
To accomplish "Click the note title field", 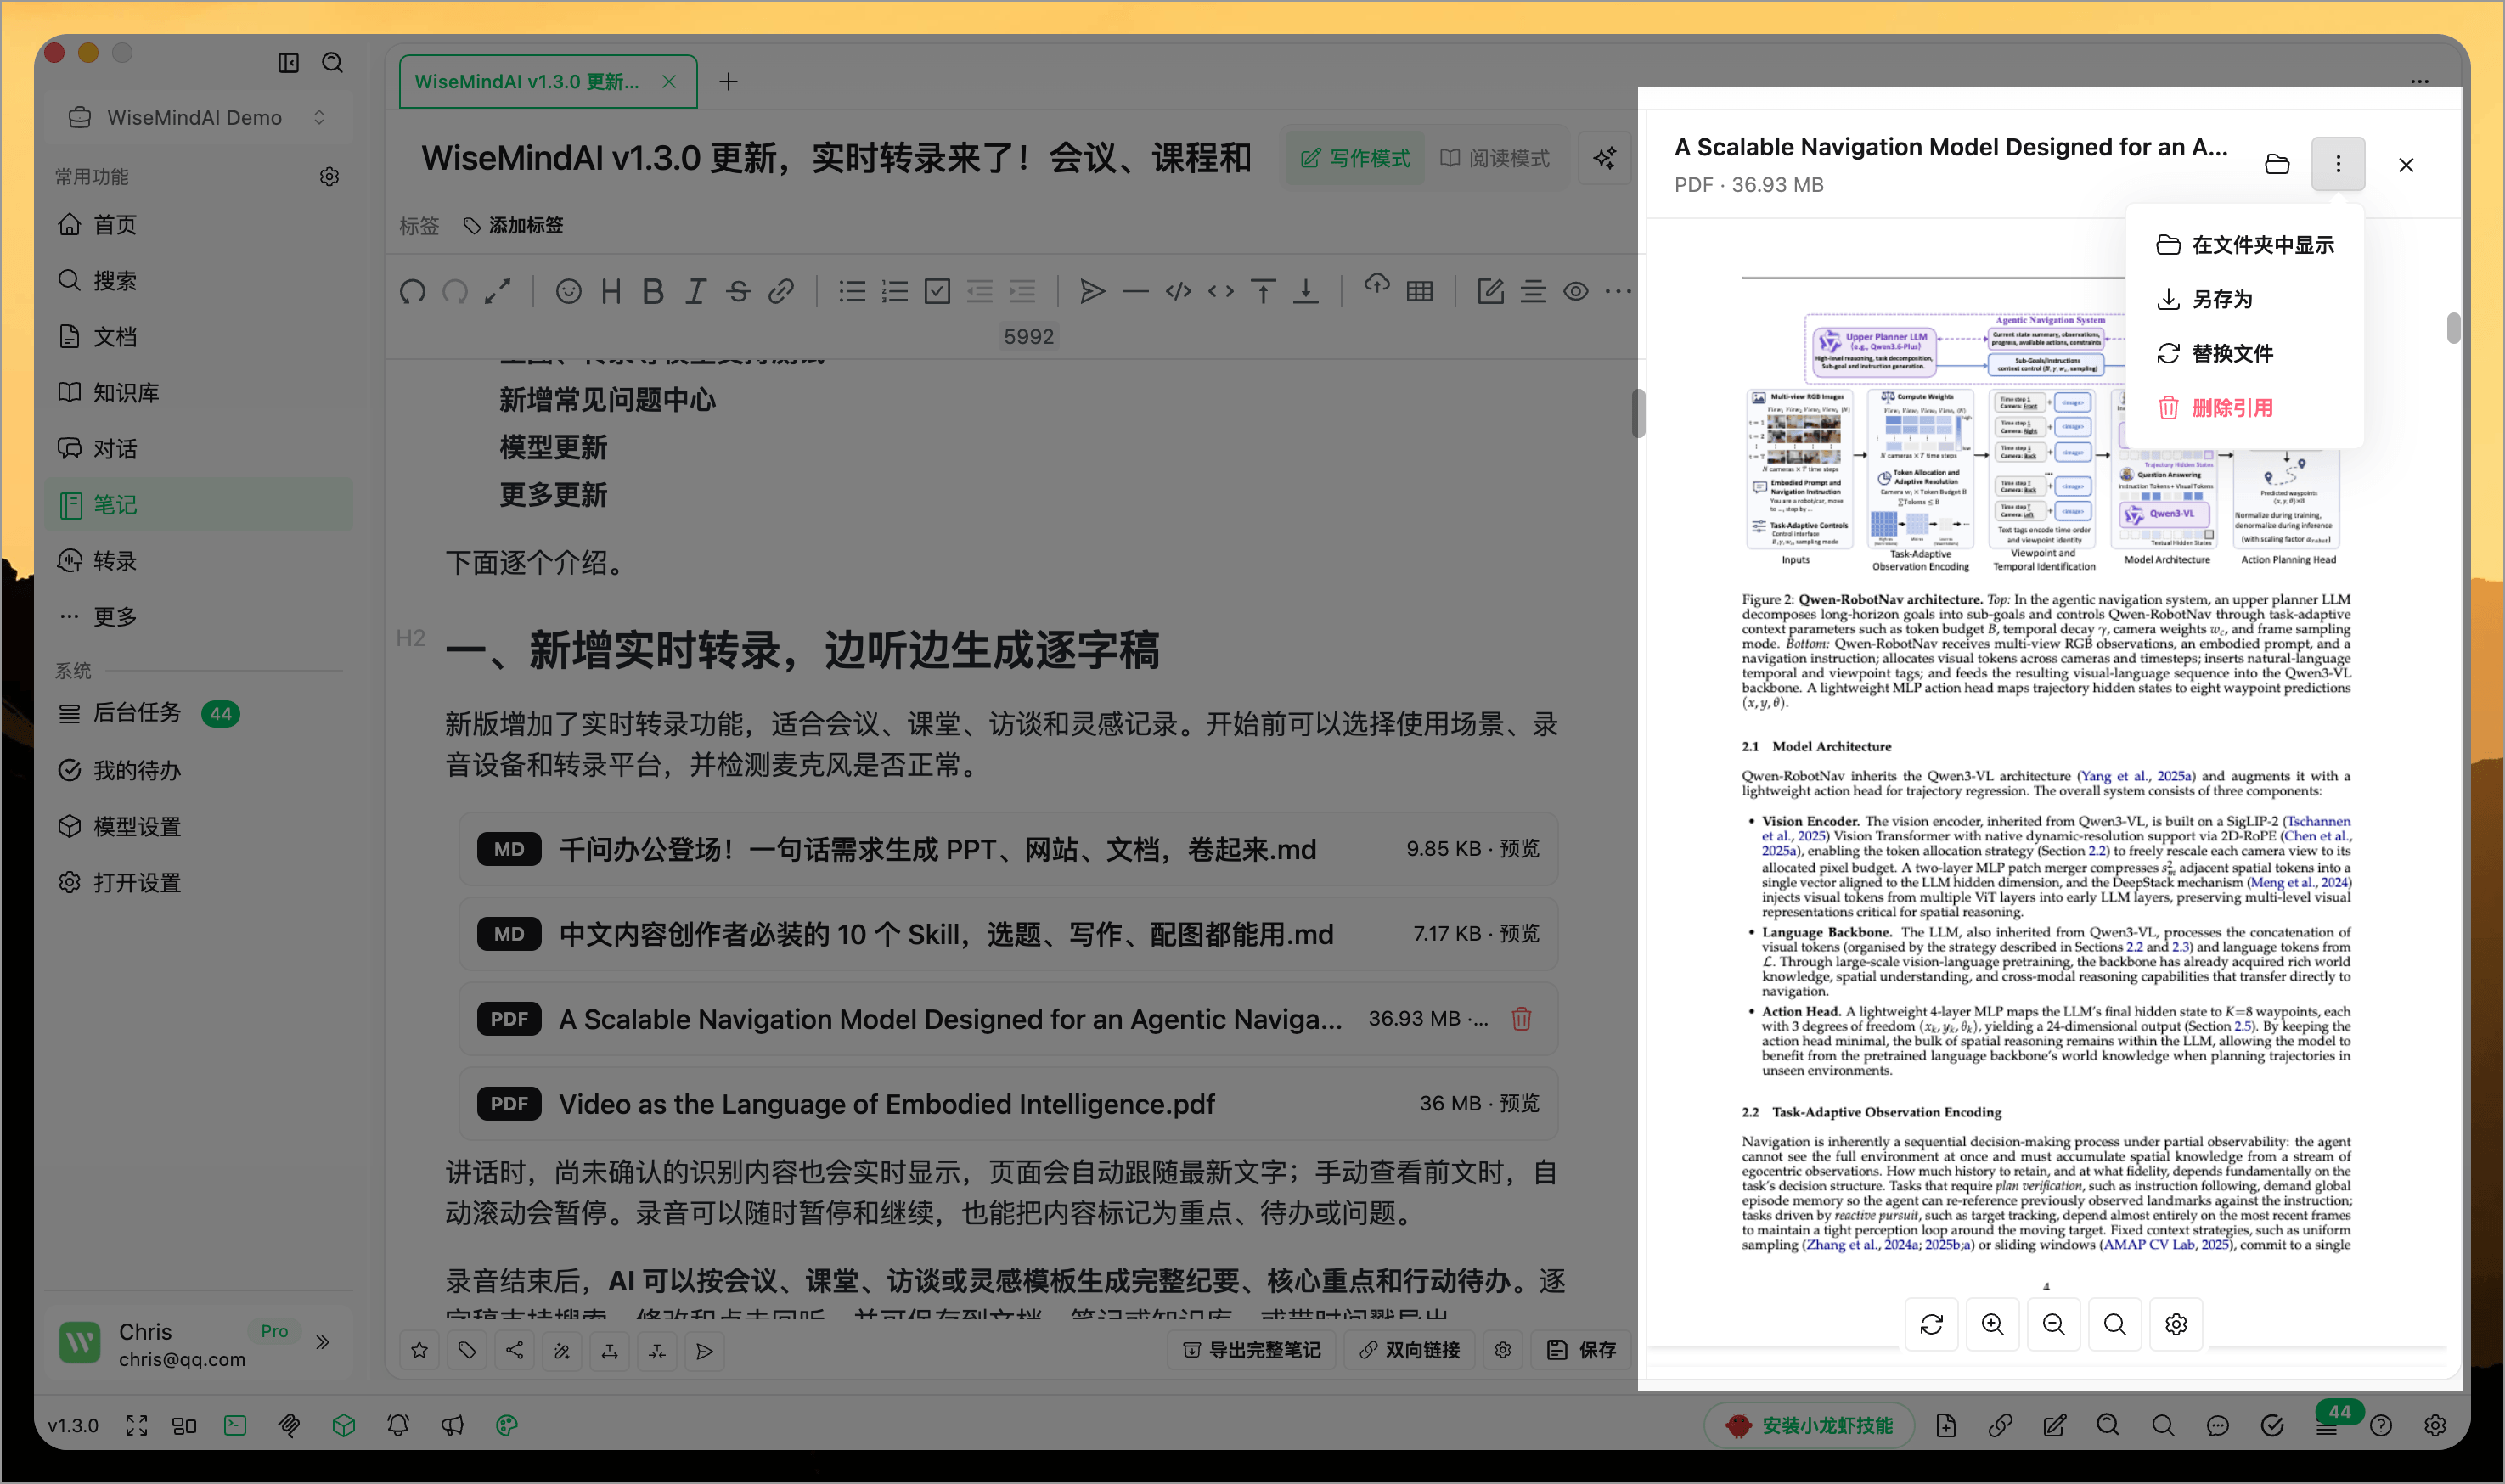I will tap(838, 158).
